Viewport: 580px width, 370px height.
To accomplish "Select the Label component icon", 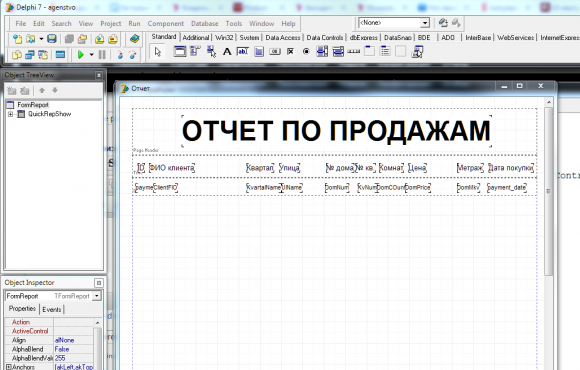I will click(x=227, y=51).
